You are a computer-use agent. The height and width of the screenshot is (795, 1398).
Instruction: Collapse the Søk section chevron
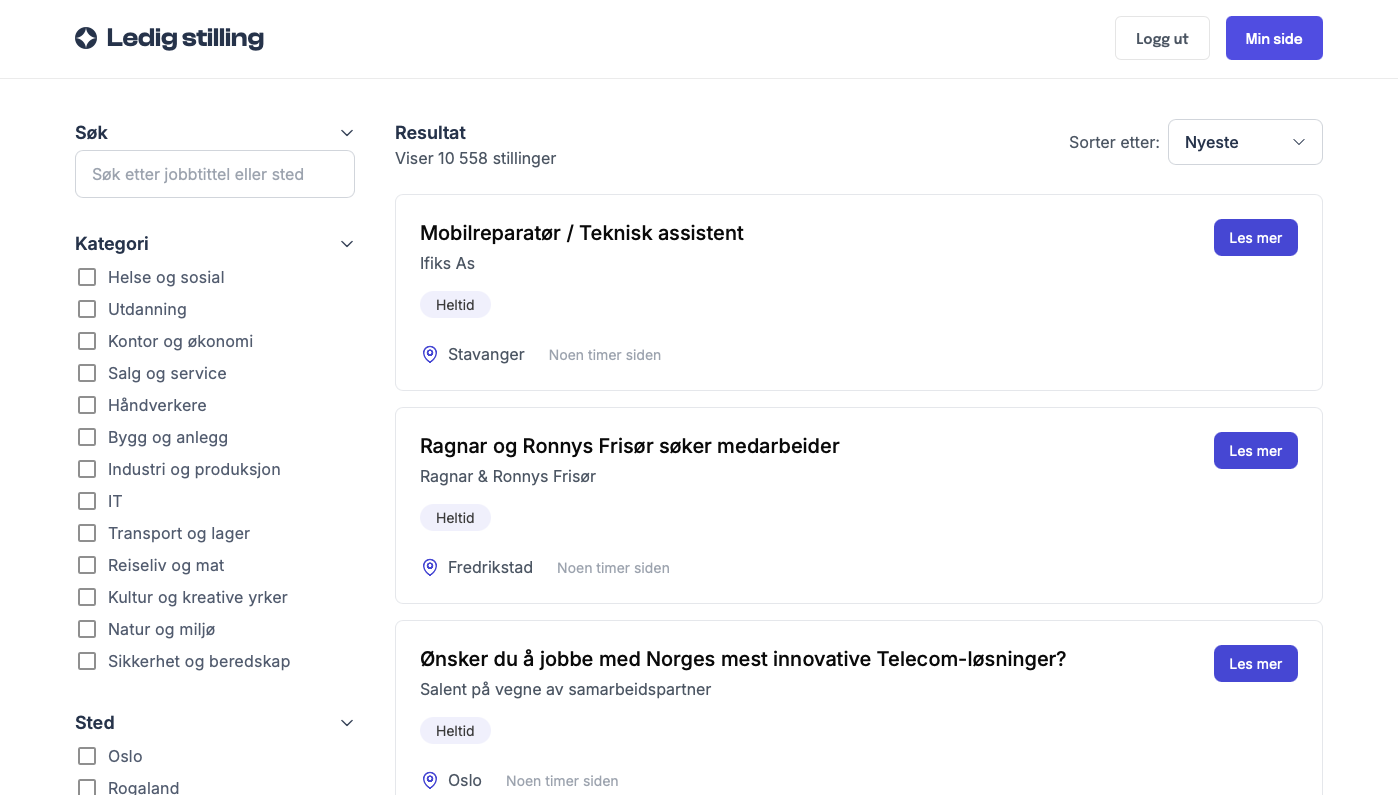(x=347, y=133)
